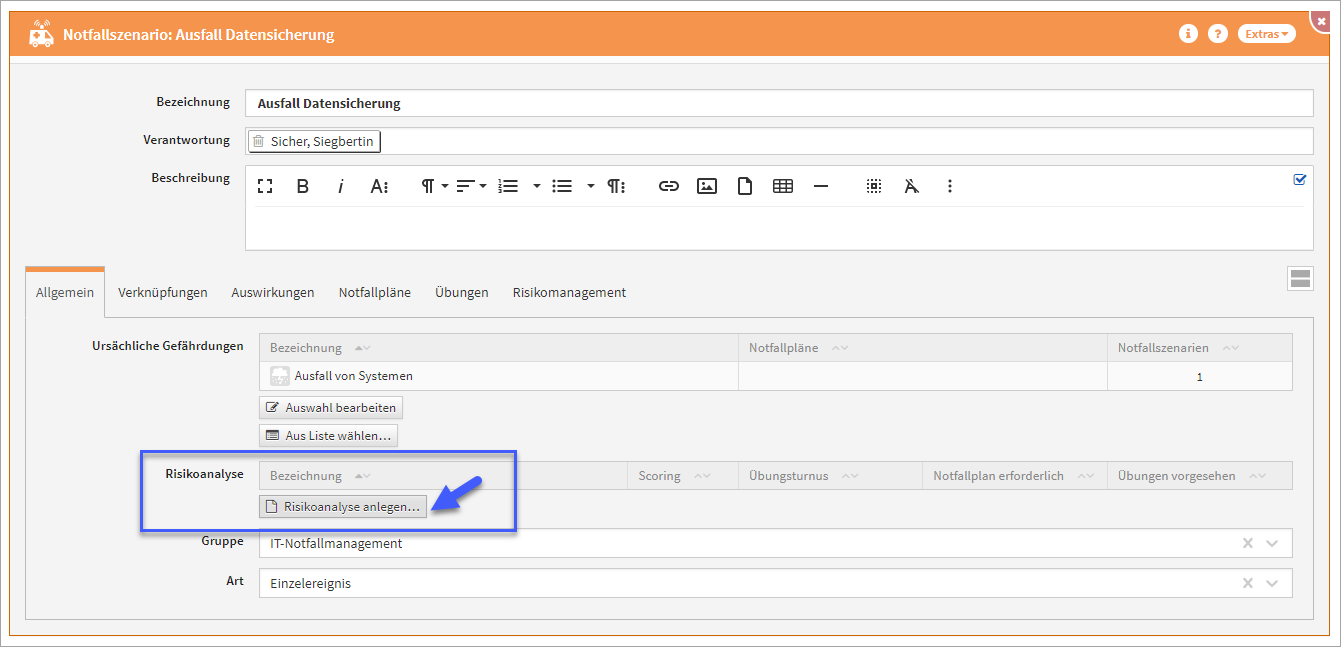Screen dimensions: 1341x647
Task: Apply italic formatting in description editor
Action: tap(340, 186)
